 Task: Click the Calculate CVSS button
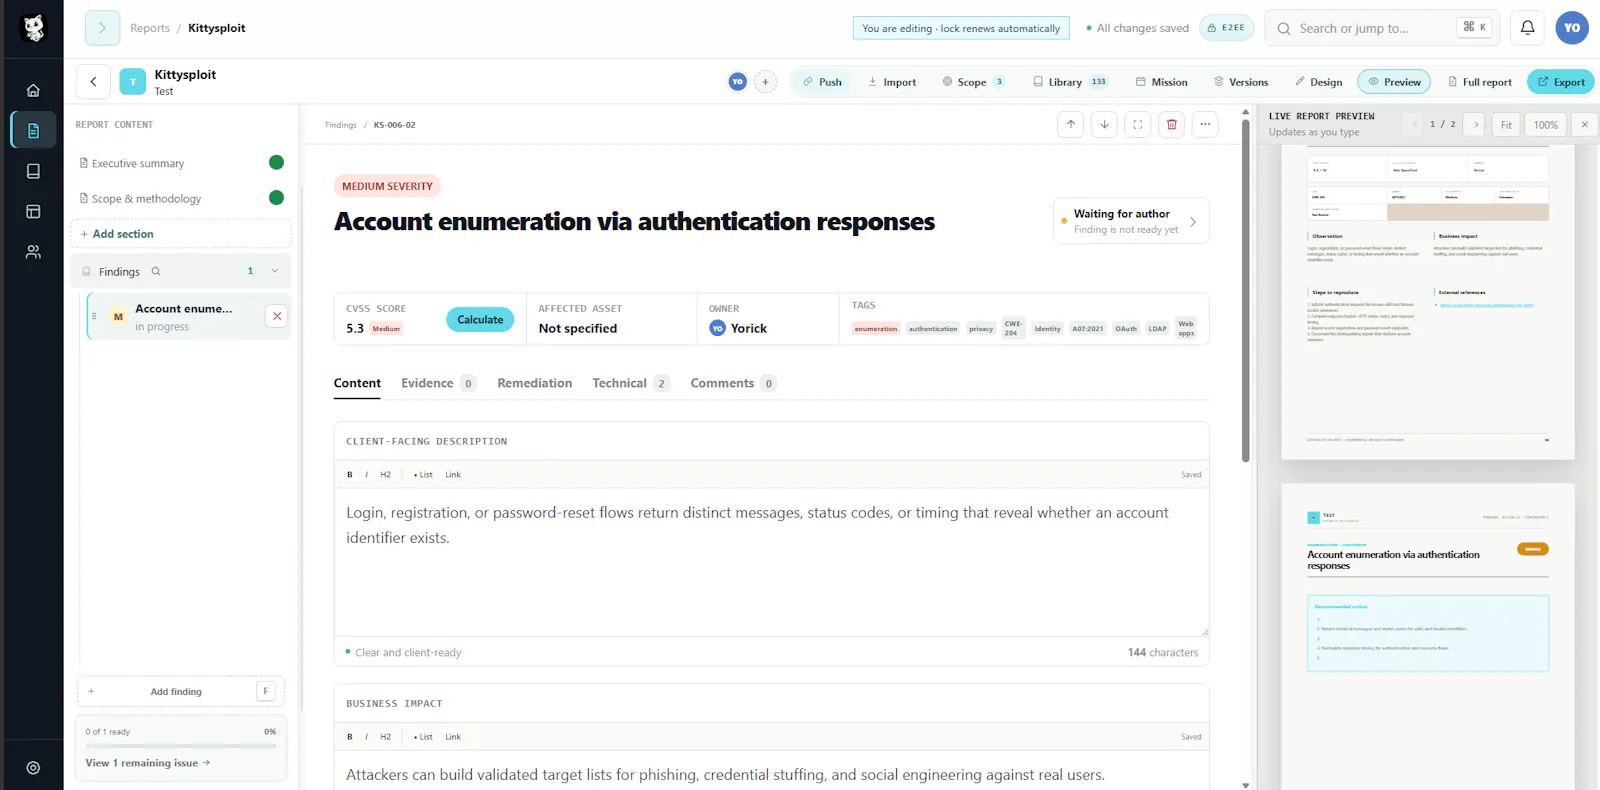pyautogui.click(x=480, y=319)
